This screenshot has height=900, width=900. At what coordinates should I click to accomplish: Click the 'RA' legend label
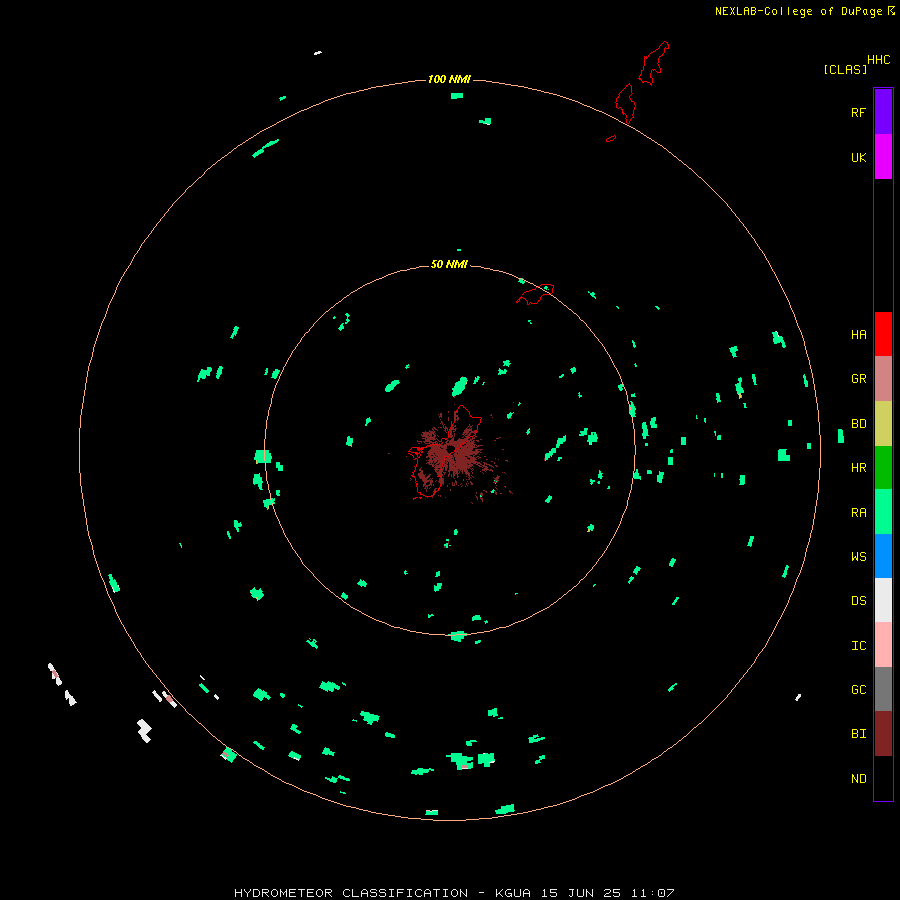858,513
